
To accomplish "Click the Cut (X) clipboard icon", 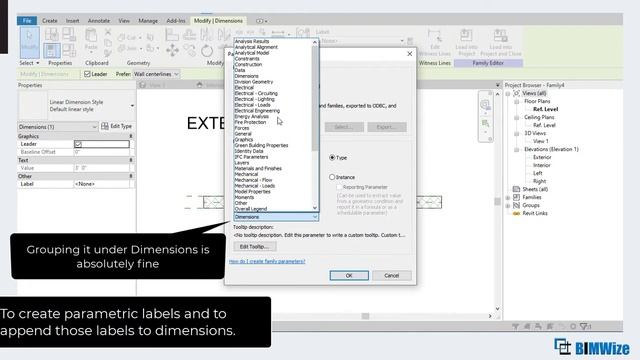I will coord(108,32).
